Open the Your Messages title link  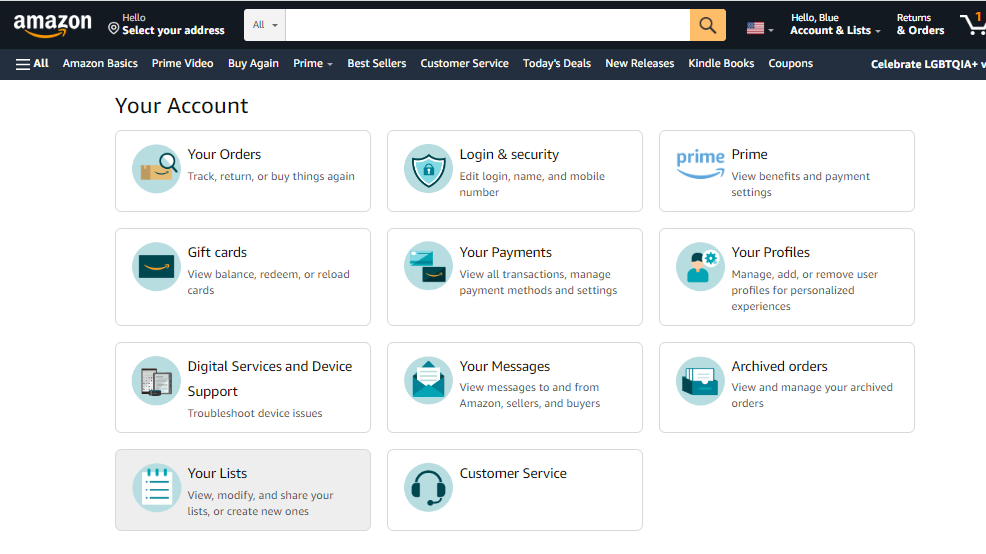pos(505,367)
